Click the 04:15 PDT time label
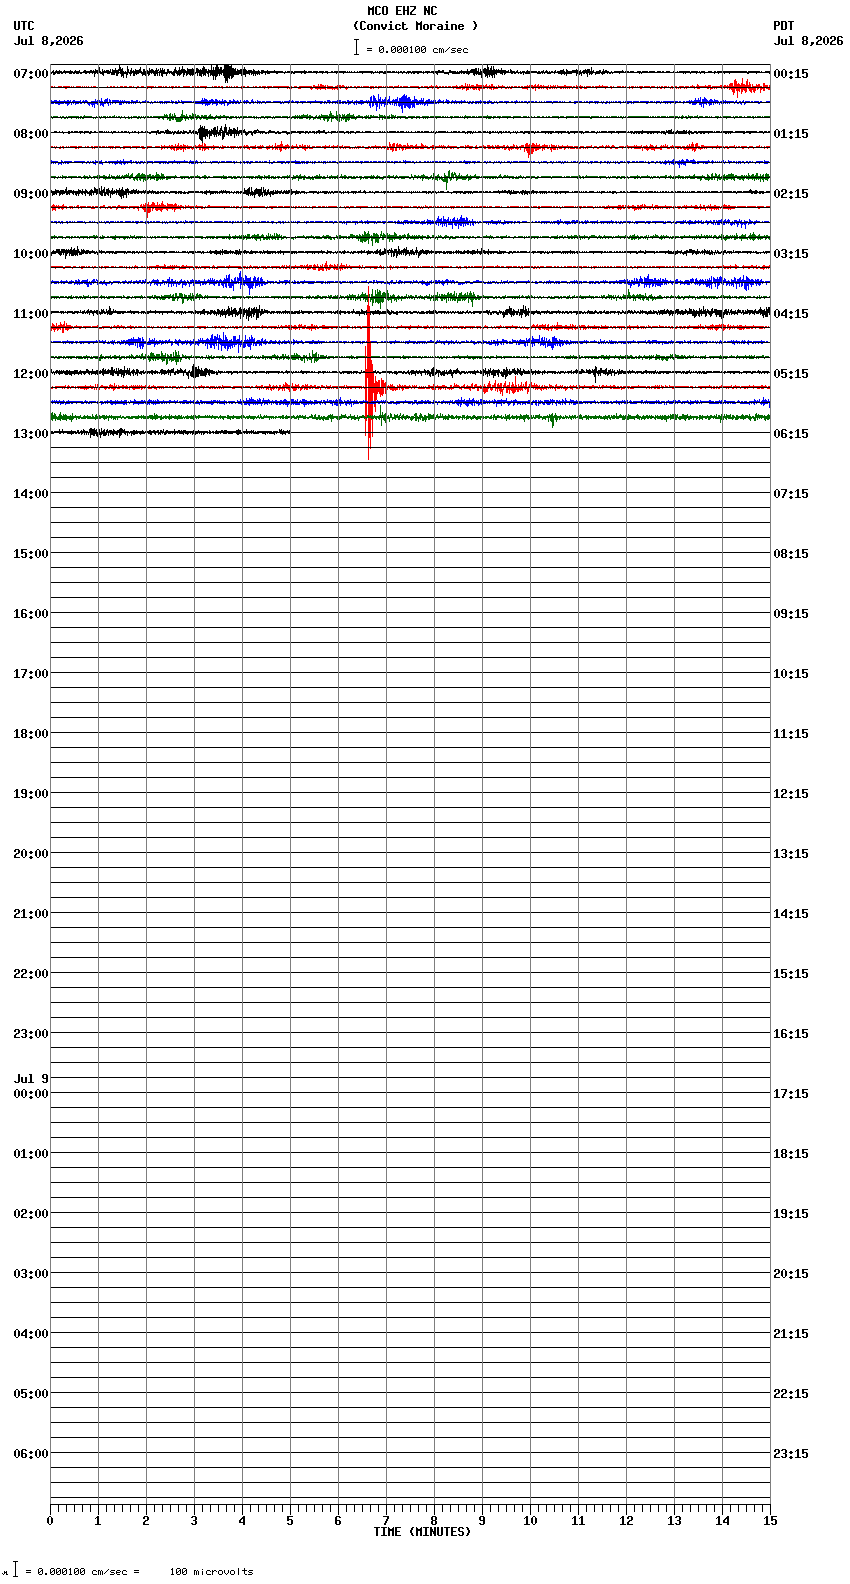This screenshot has width=850, height=1584. pyautogui.click(x=790, y=314)
